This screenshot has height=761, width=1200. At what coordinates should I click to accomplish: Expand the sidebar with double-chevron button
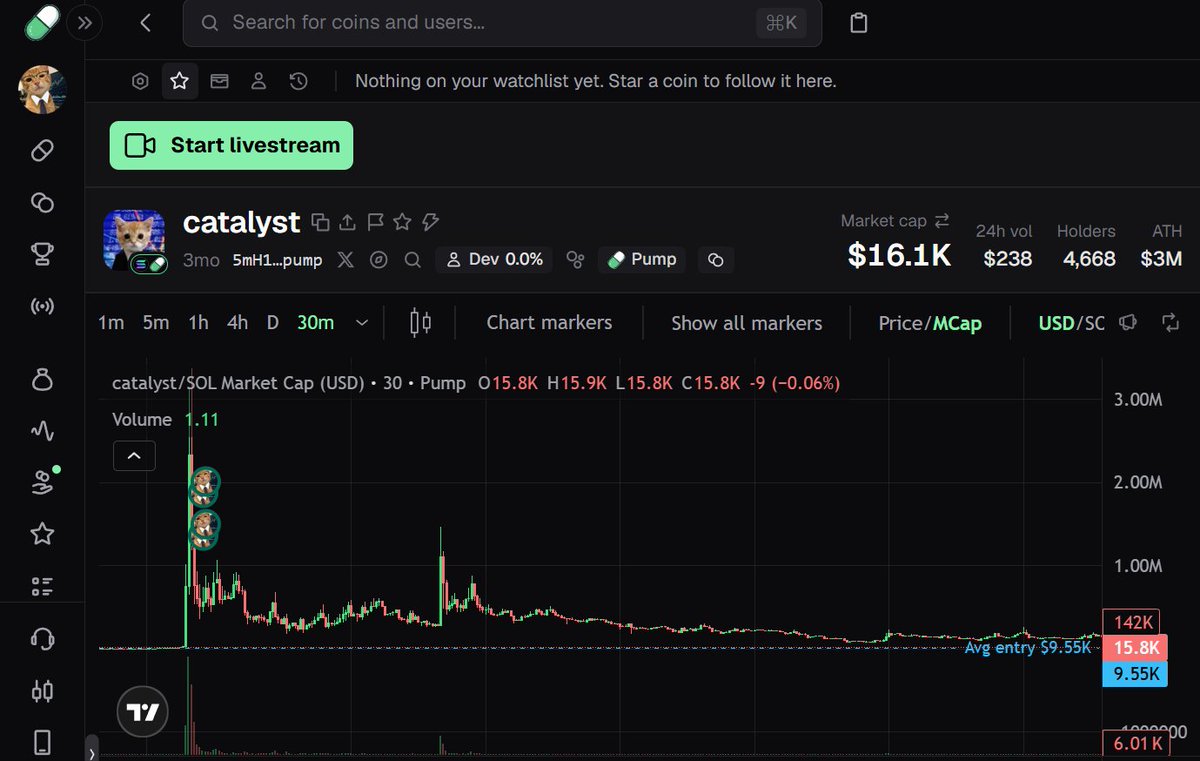84,23
